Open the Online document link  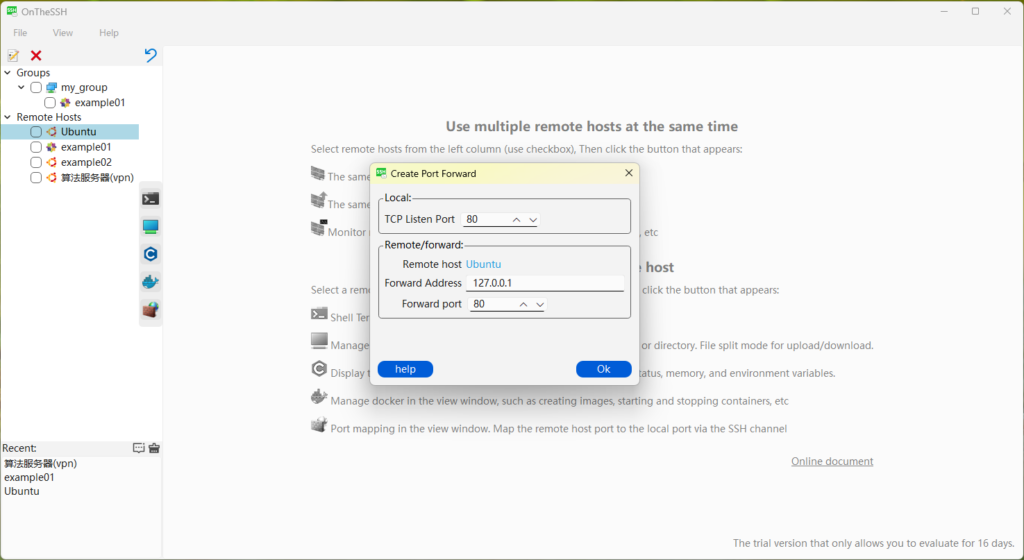coord(832,461)
